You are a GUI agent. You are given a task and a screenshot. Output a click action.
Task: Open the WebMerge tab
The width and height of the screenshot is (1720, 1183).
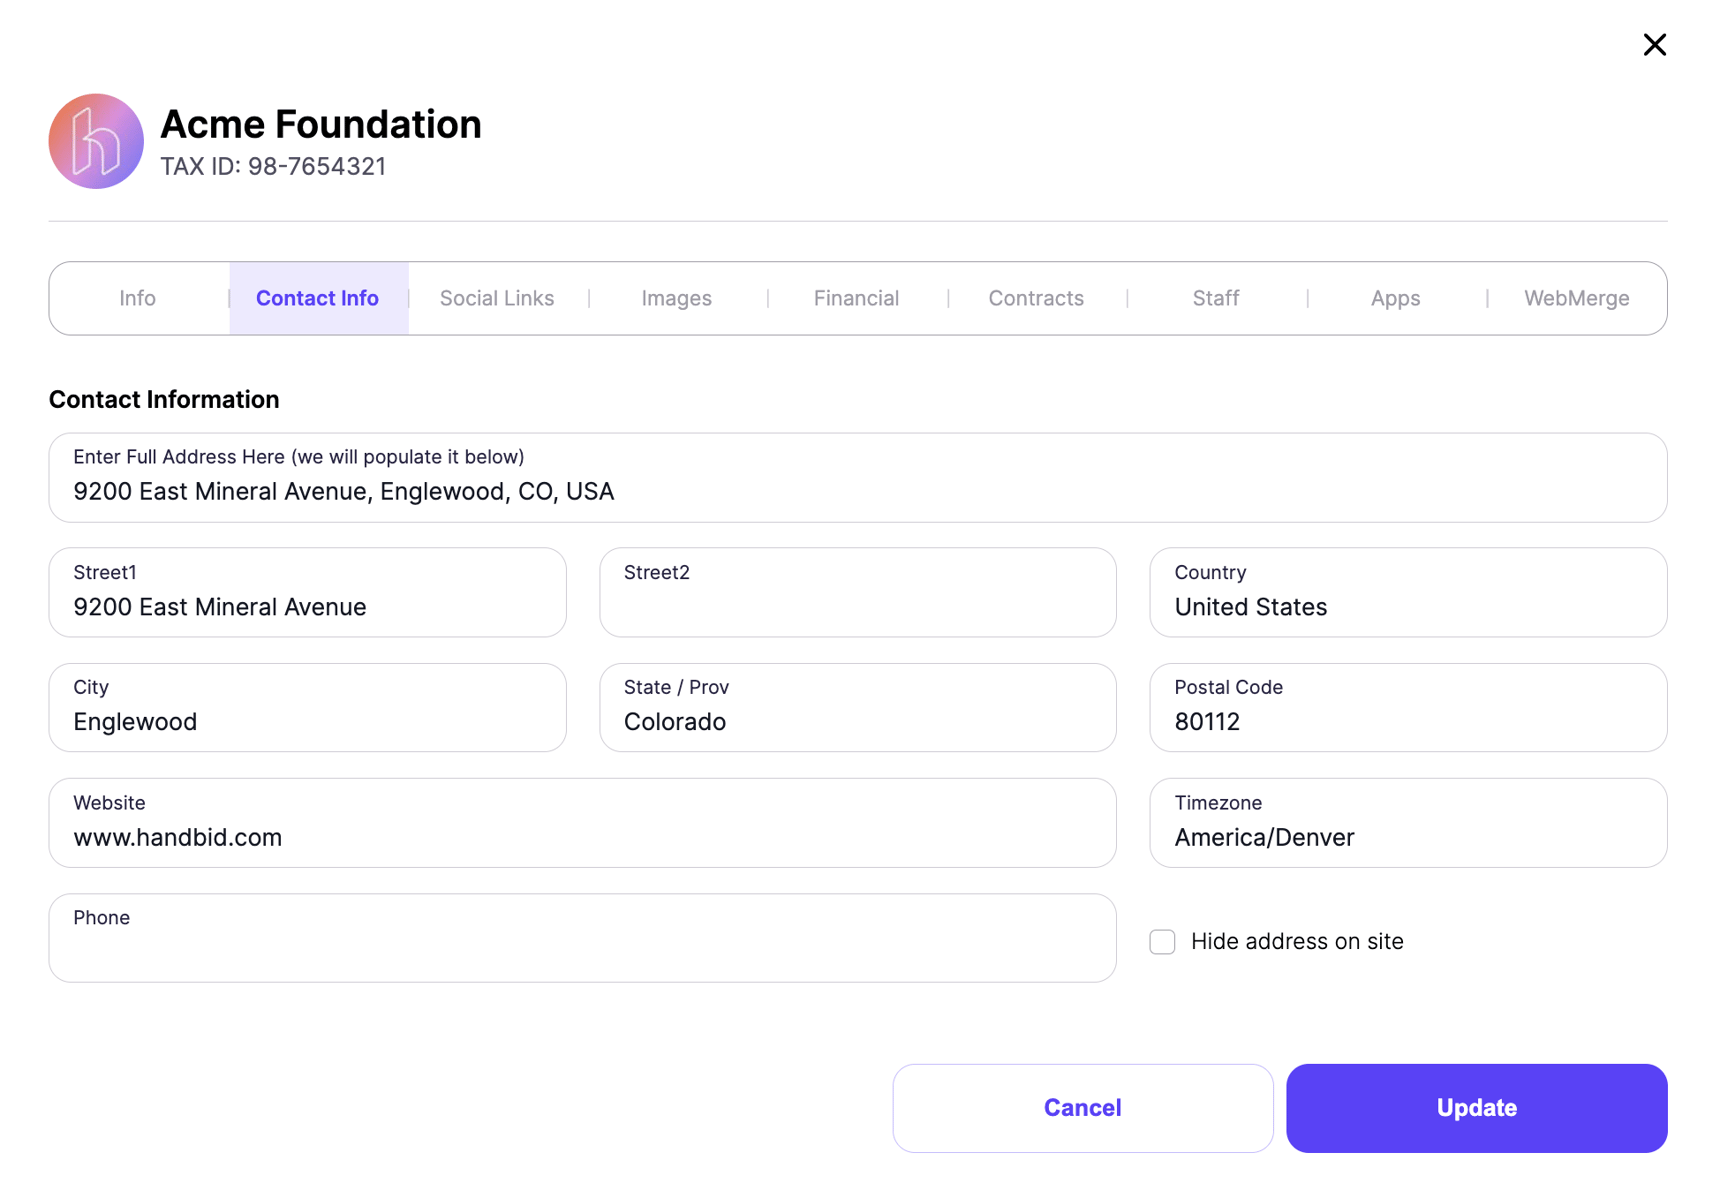point(1576,298)
